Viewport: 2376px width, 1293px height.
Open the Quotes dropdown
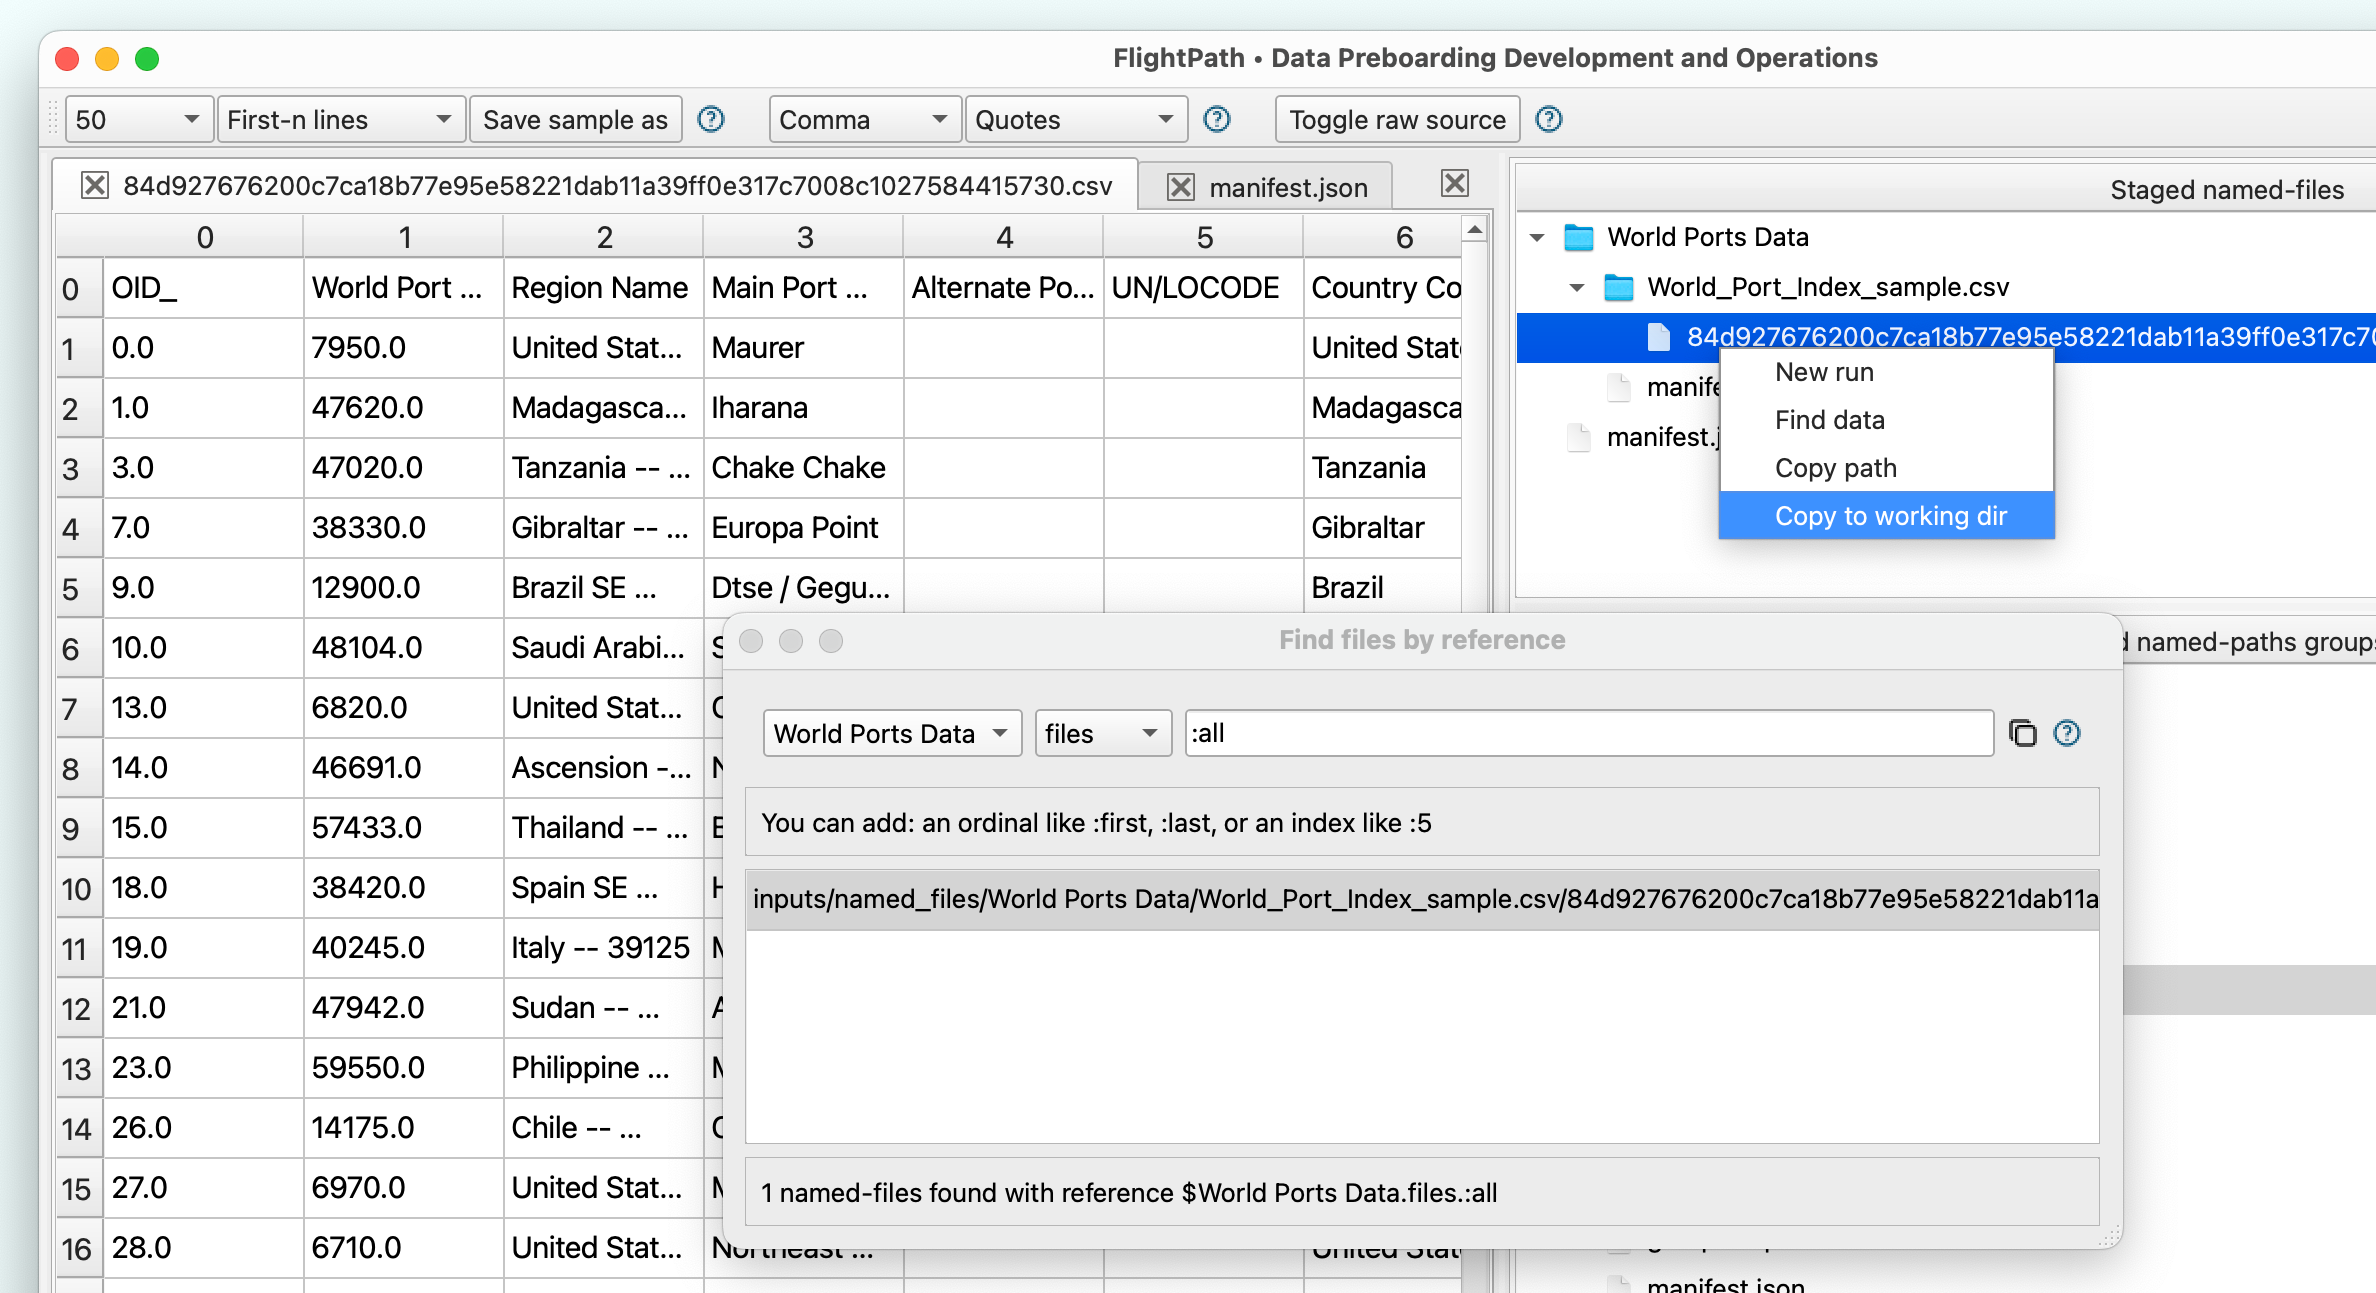[1076, 120]
